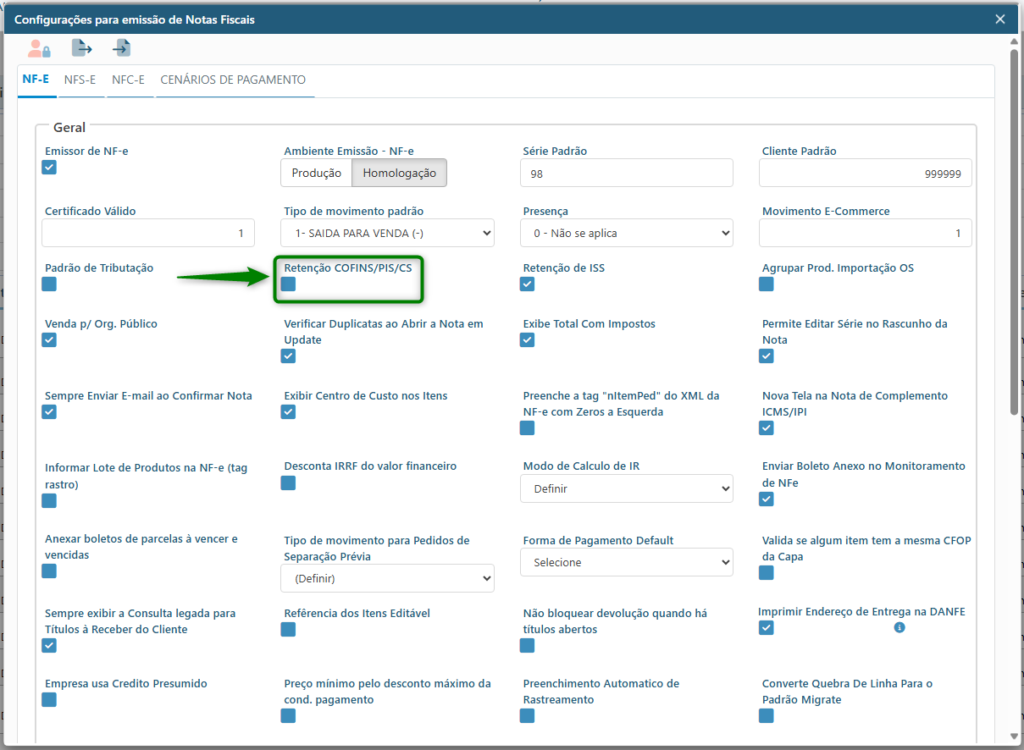Click the export document arrow icon
Image resolution: width=1024 pixels, height=750 pixels.
click(x=81, y=48)
